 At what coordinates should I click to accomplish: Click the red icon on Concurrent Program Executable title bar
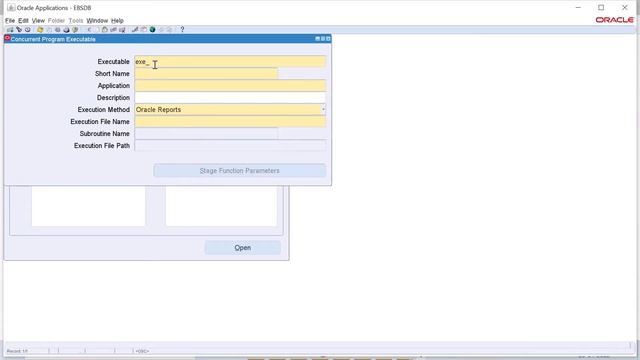coord(7,38)
